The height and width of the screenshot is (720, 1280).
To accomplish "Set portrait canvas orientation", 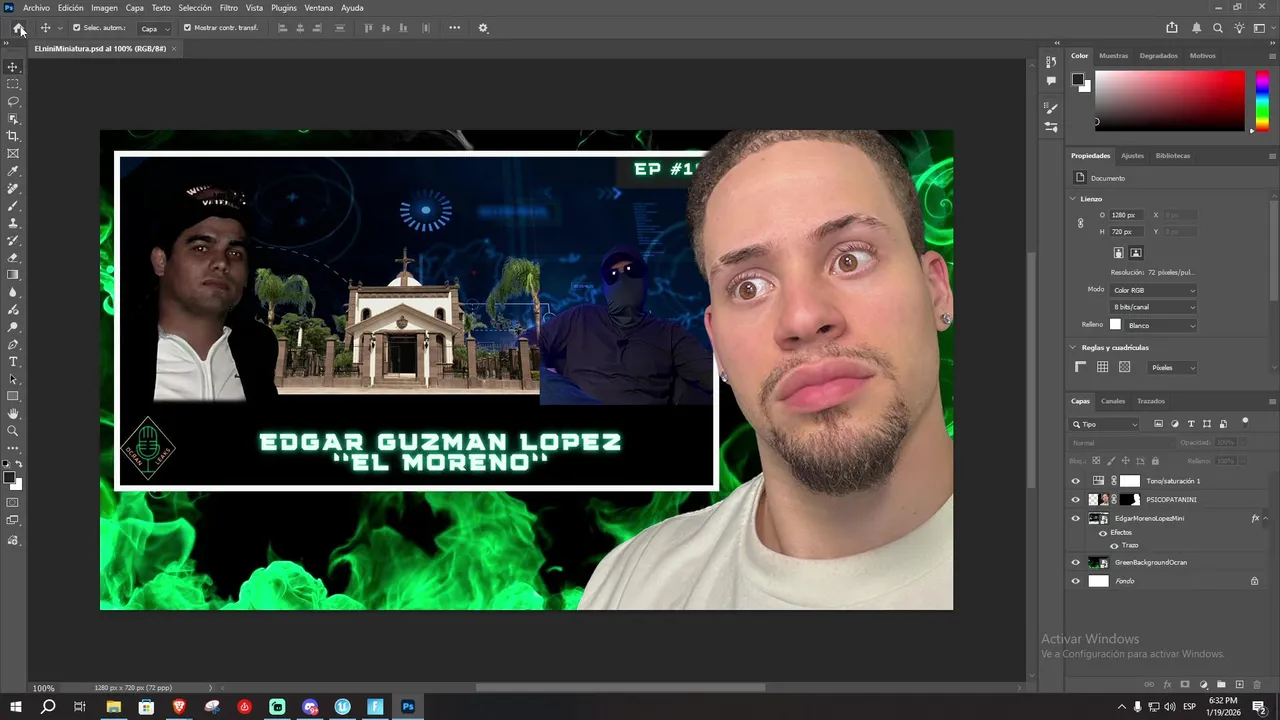I will click(1119, 253).
